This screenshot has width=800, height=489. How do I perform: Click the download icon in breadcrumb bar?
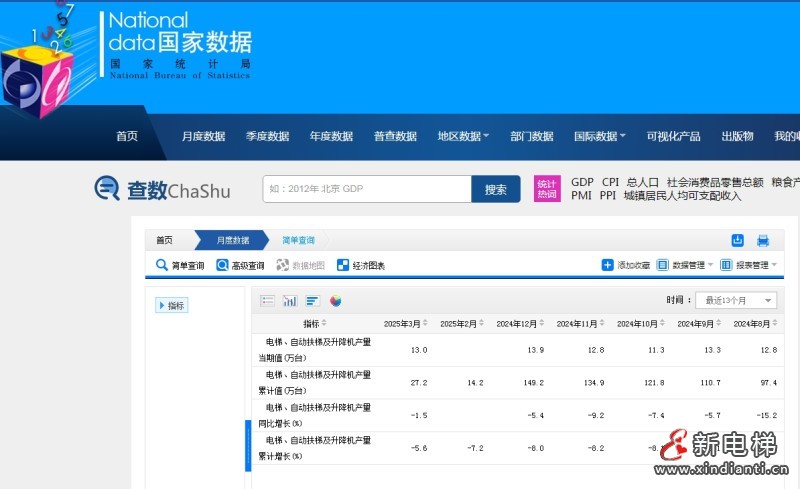tap(738, 240)
